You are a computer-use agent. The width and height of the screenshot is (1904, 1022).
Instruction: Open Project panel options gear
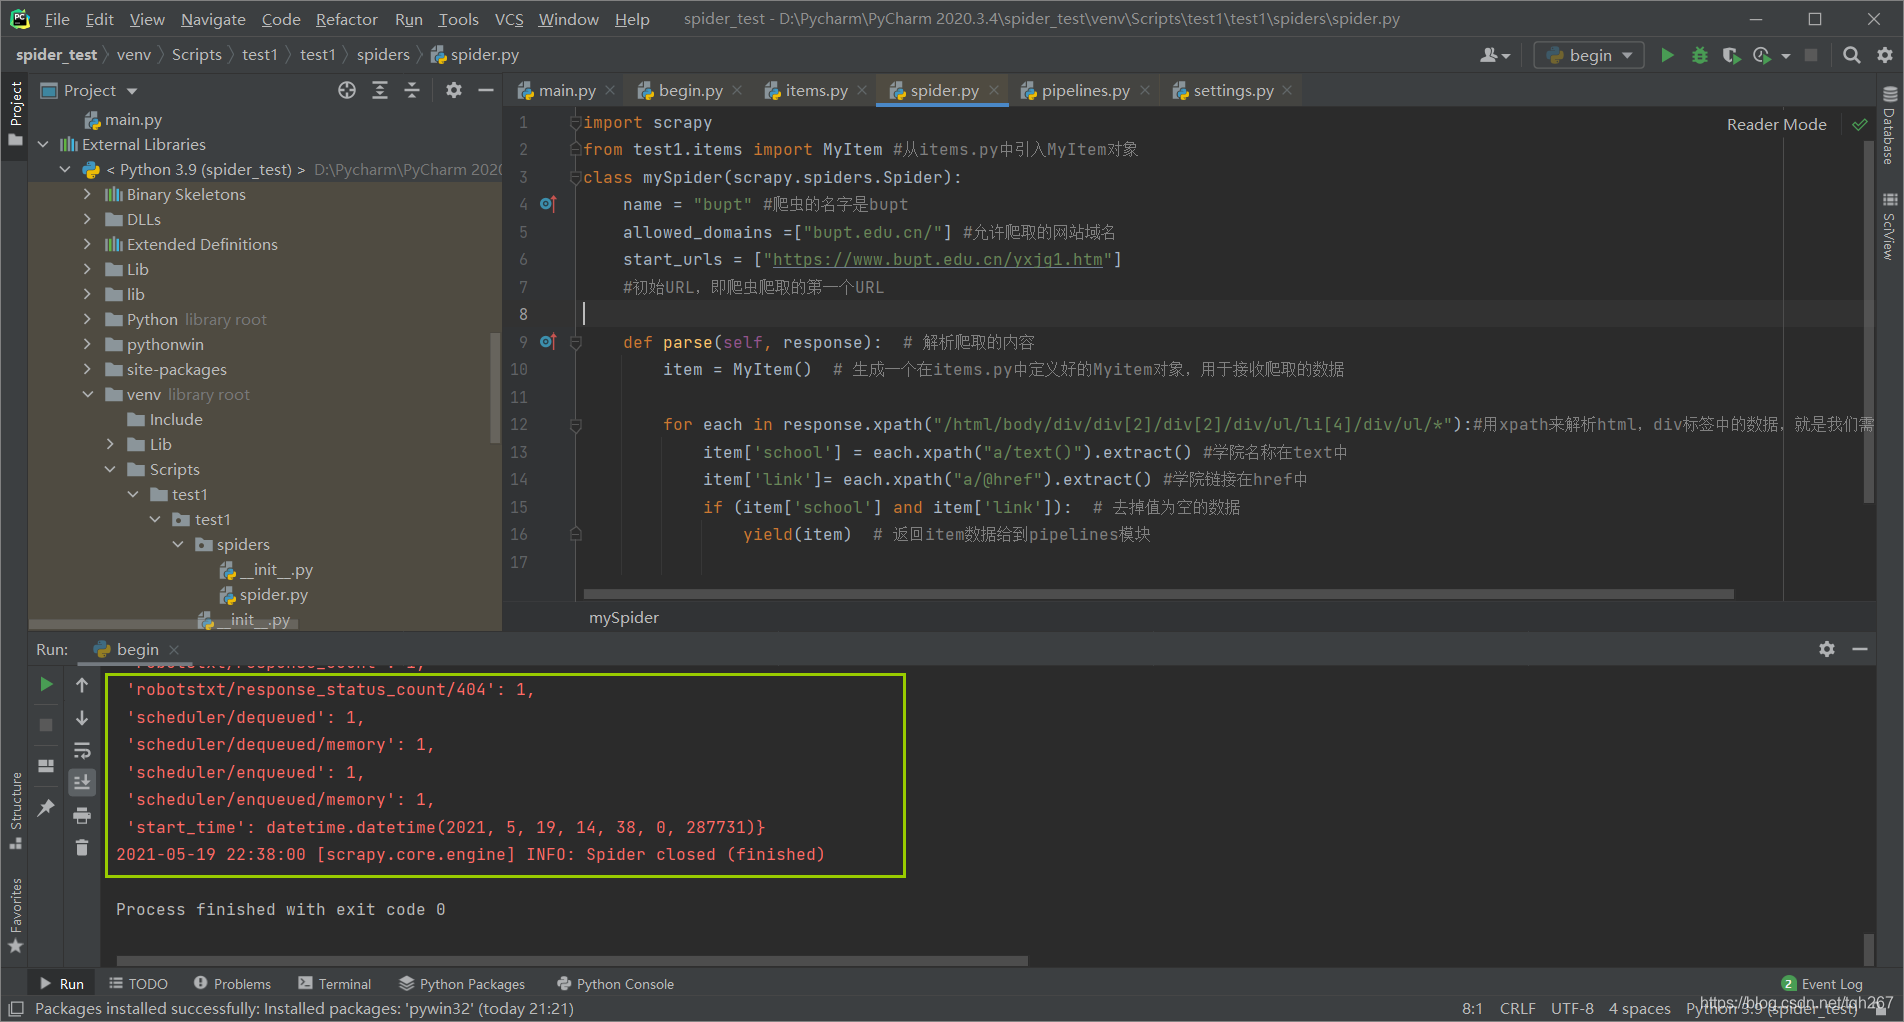454,91
